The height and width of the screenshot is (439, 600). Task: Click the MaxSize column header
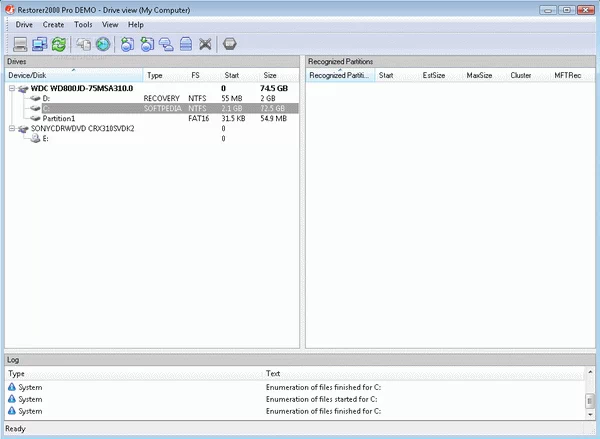coord(484,75)
